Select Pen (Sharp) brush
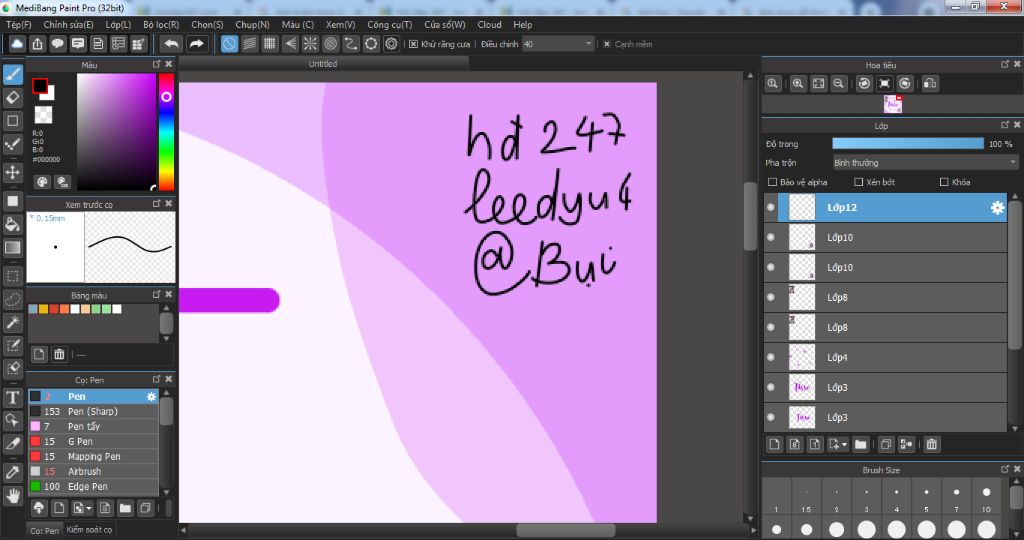This screenshot has height=540, width=1024. coord(93,411)
